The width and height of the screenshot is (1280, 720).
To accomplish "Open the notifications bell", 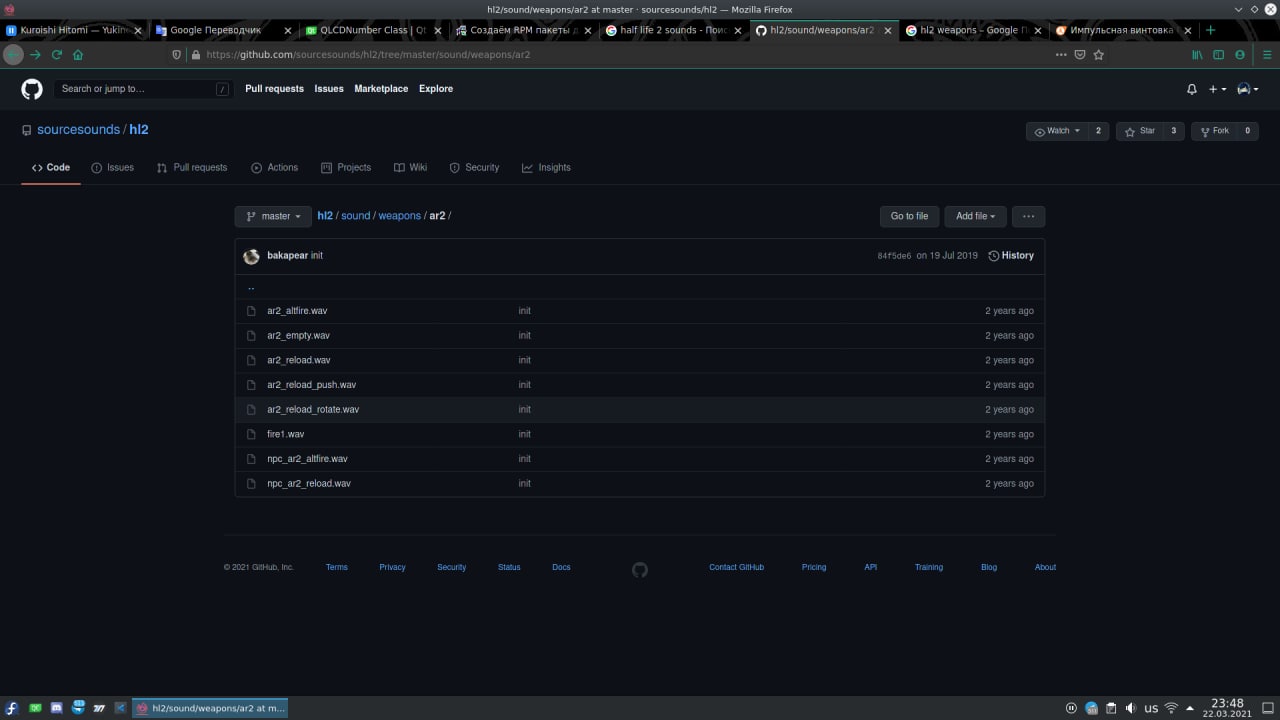I will (x=1191, y=89).
